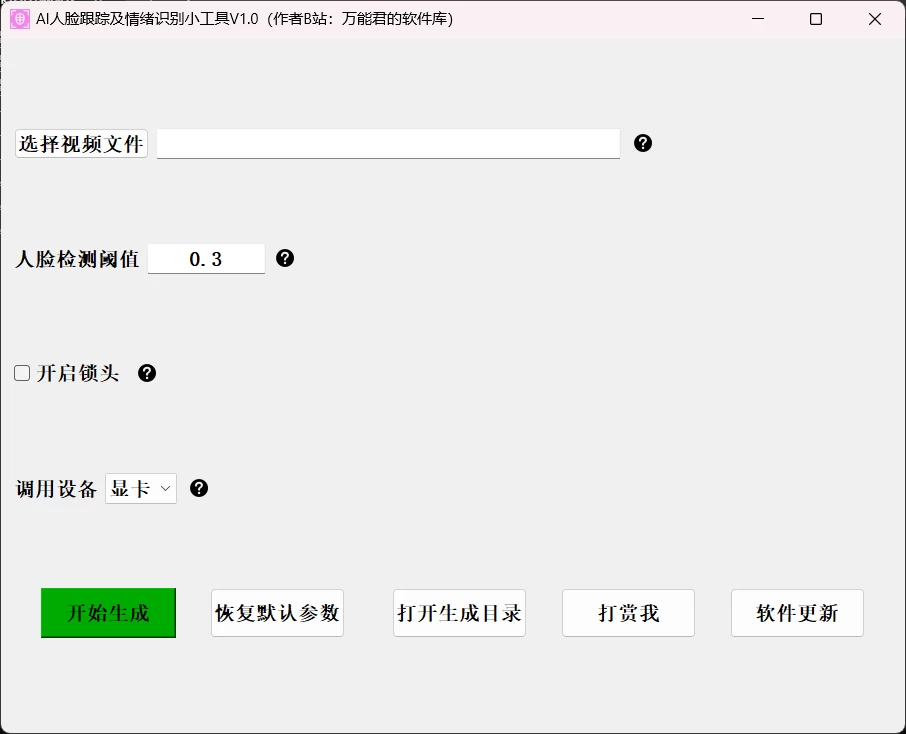Click 恢复默认参数 to reset parameters
Image resolution: width=906 pixels, height=734 pixels.
pyautogui.click(x=277, y=613)
